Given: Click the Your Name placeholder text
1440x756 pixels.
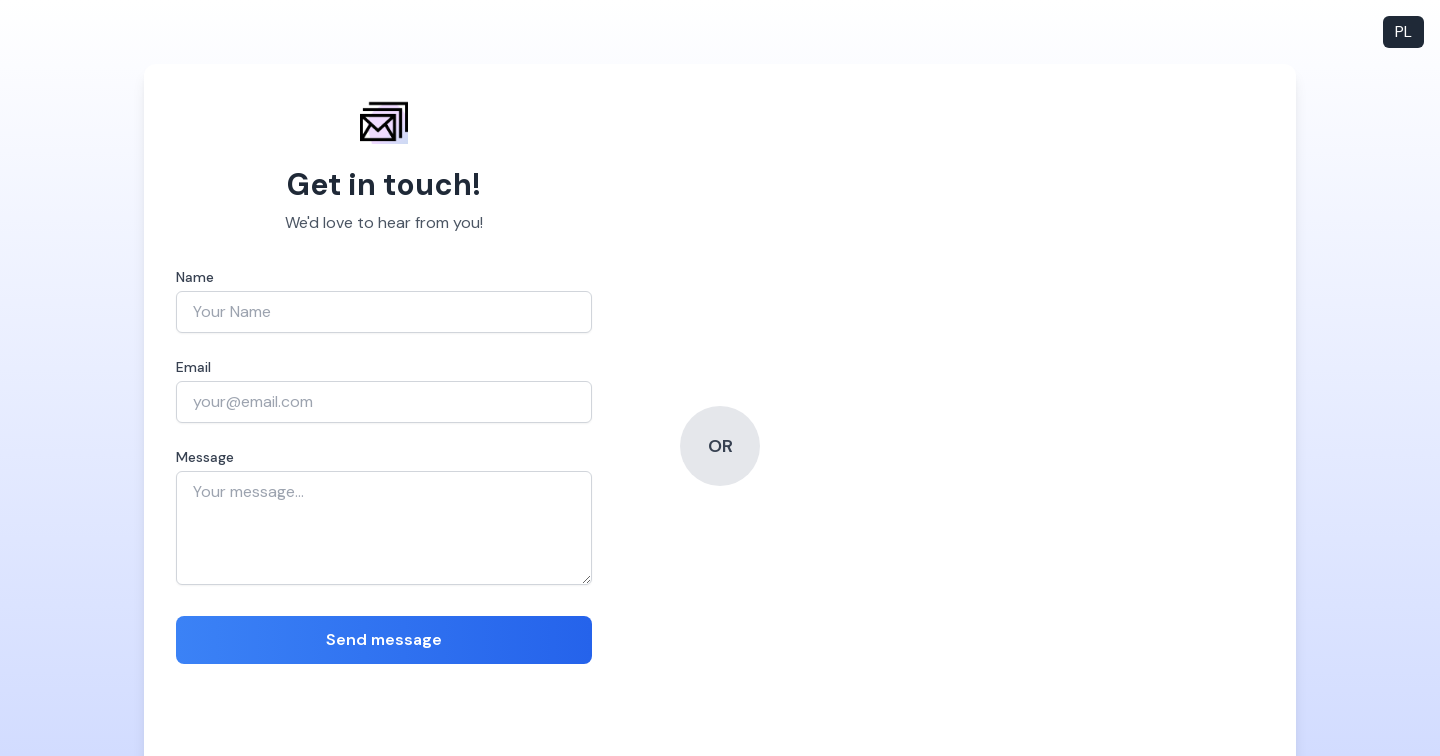Looking at the screenshot, I should tap(232, 312).
